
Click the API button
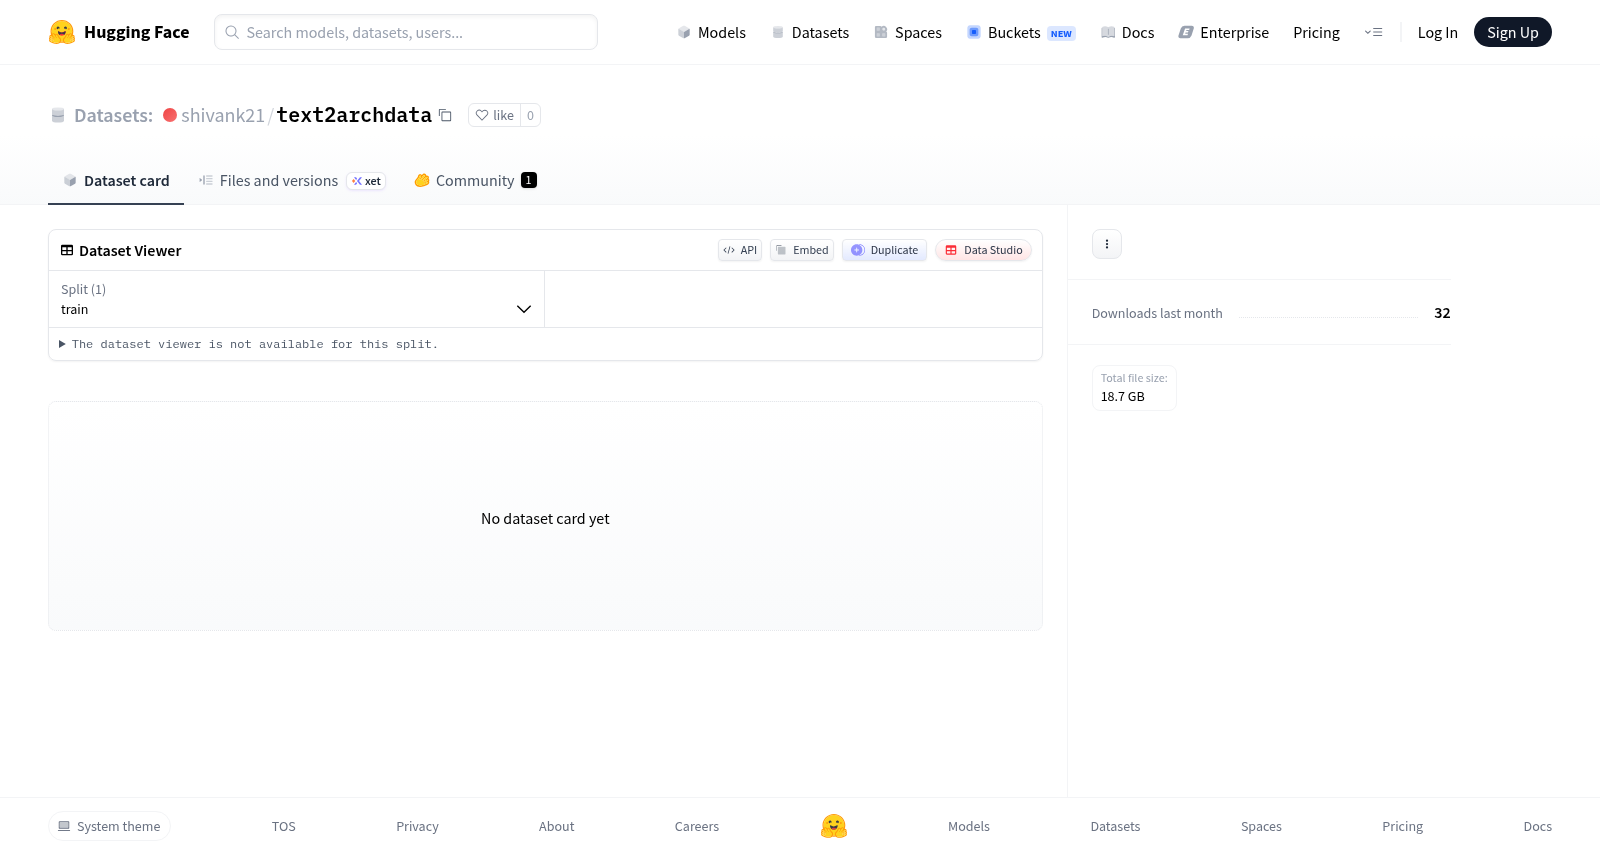coord(740,250)
